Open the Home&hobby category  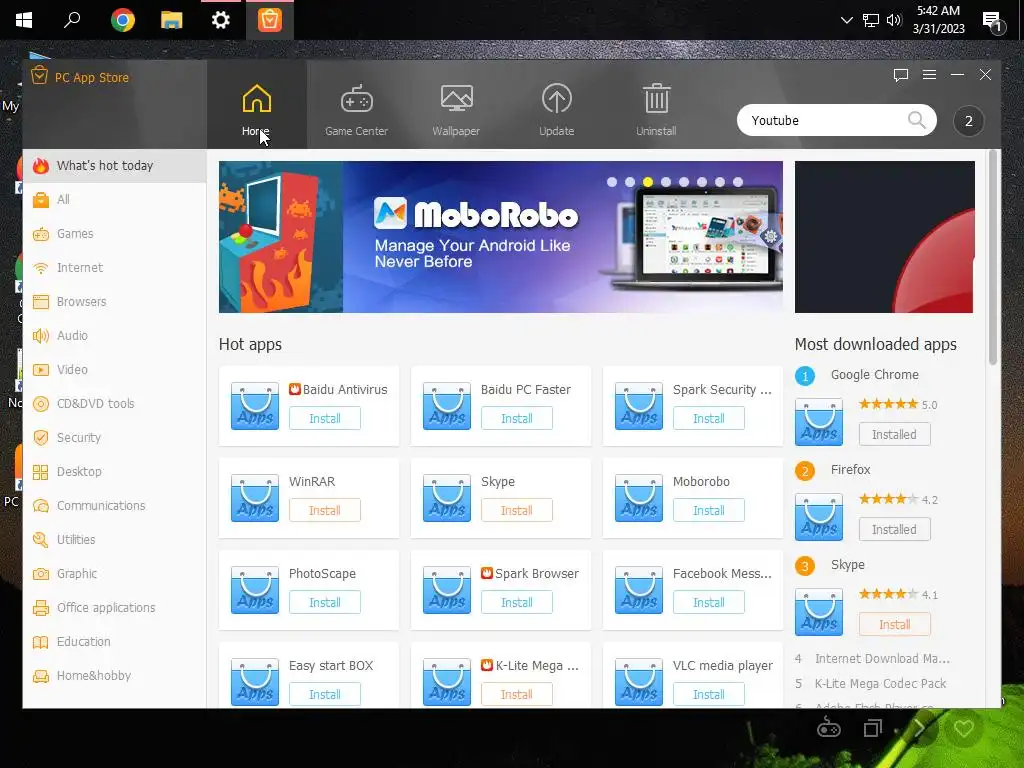coord(115,675)
